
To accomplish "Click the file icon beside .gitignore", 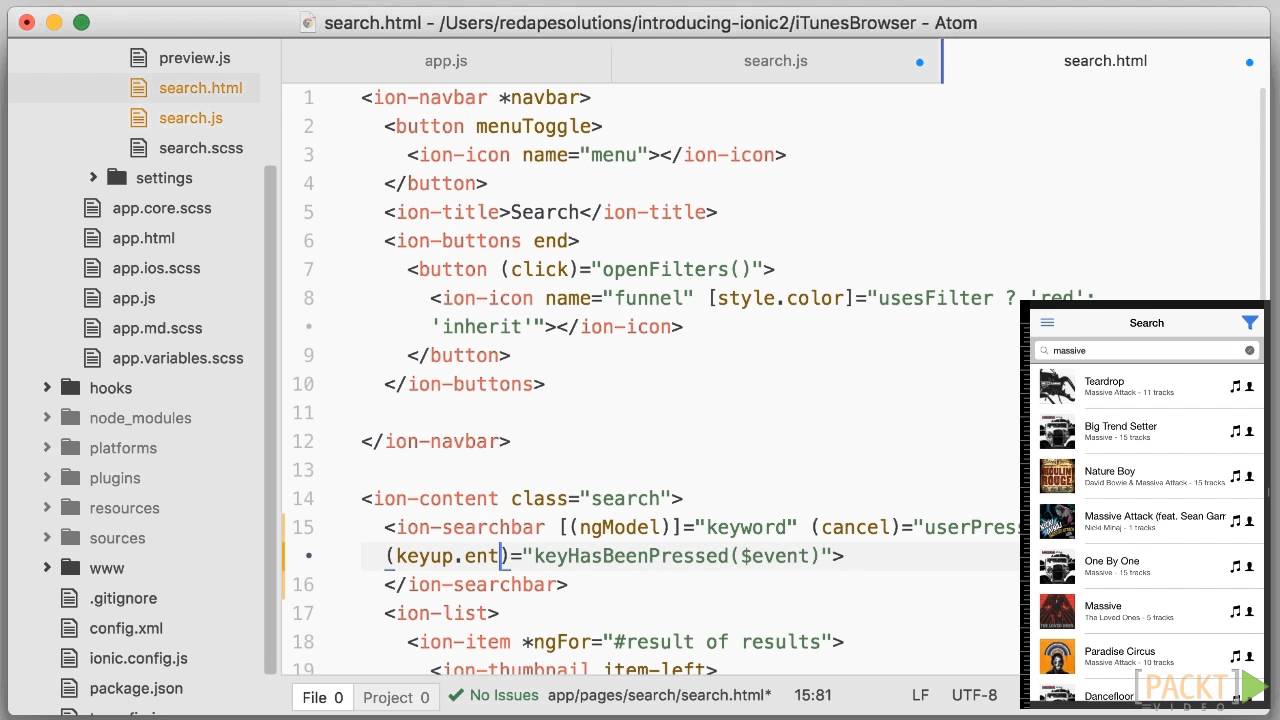I will tap(69, 598).
